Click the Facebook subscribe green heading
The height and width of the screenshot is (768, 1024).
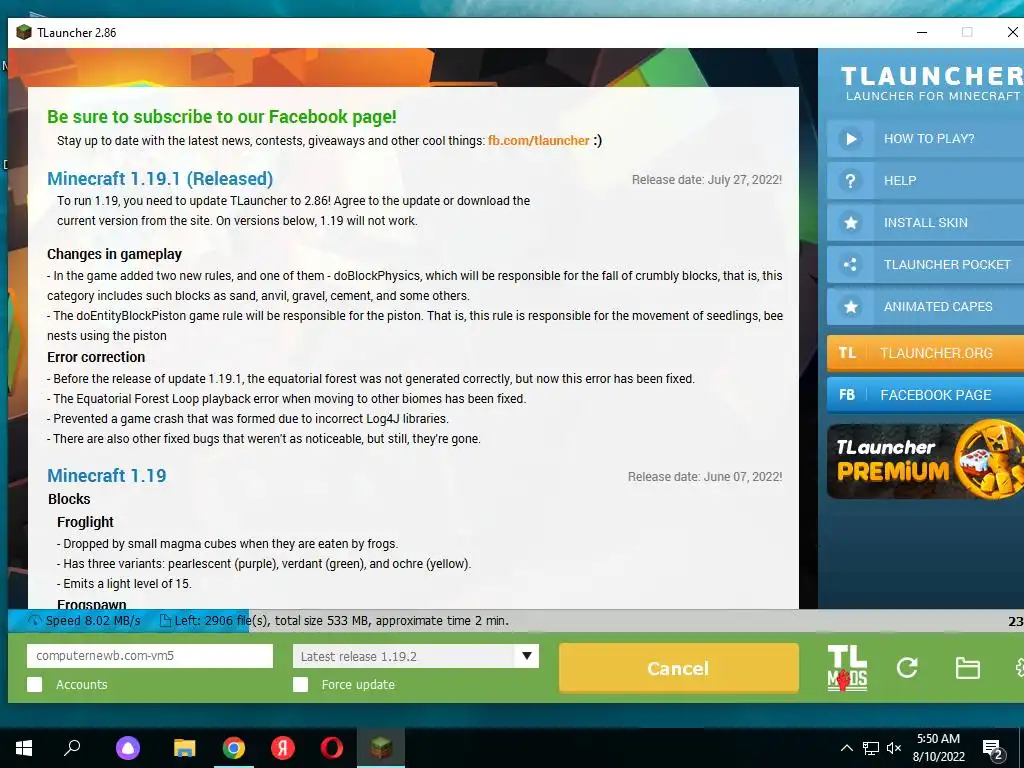221,117
